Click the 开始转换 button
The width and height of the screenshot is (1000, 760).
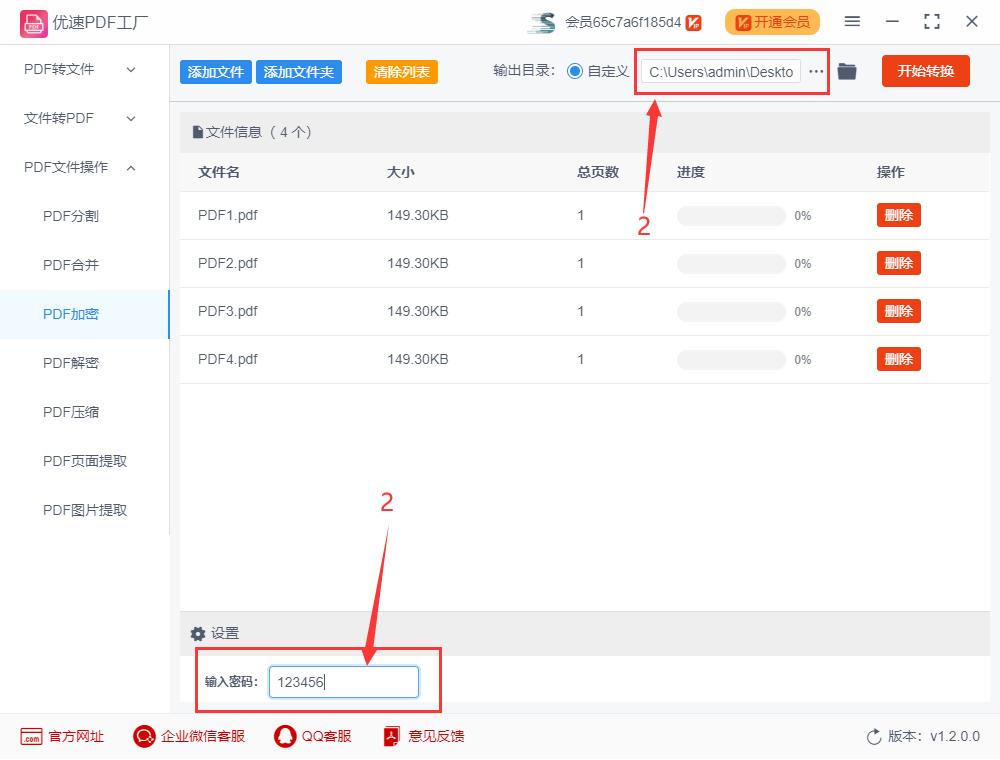[925, 71]
